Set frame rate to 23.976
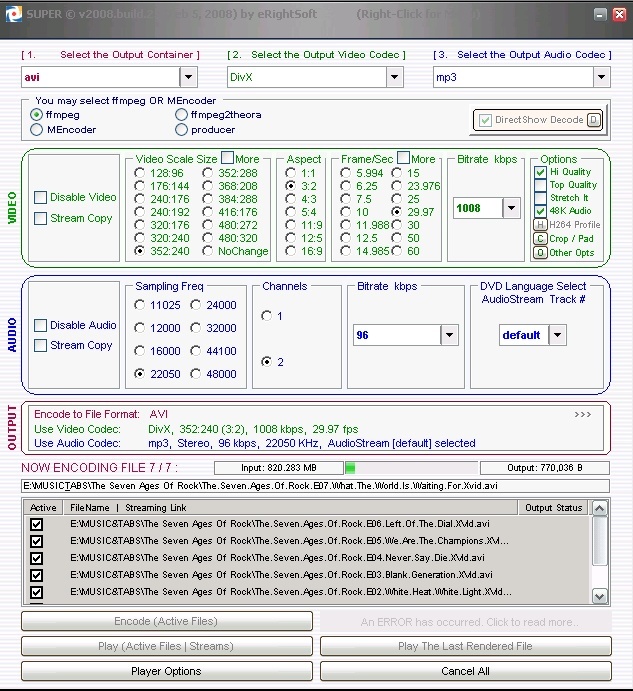The height and width of the screenshot is (691, 633). (x=397, y=186)
